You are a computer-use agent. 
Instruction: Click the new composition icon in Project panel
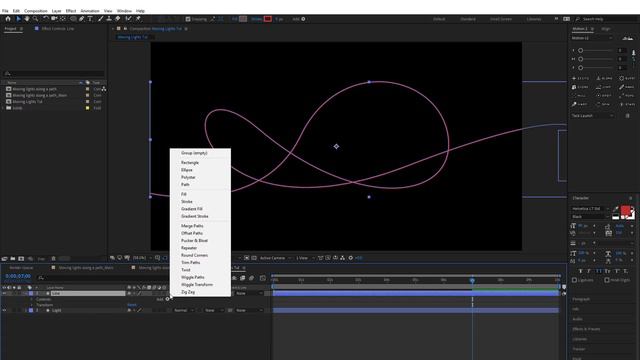(x=21, y=259)
